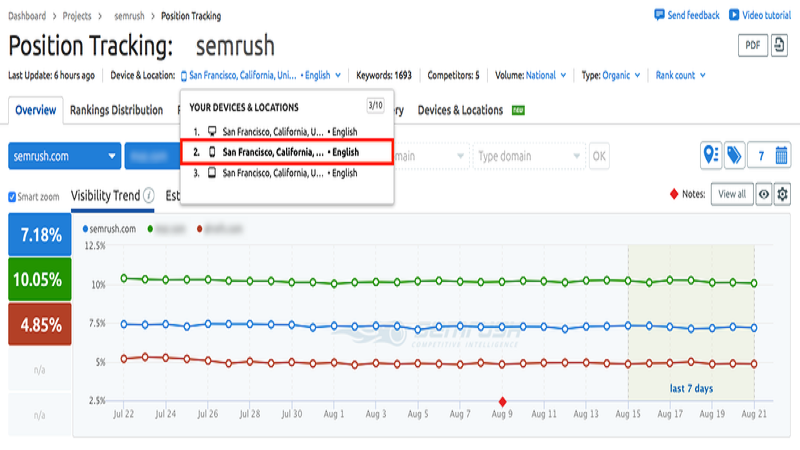Expand the Rank count dropdown
Screen dimensions: 800x450
(681, 76)
